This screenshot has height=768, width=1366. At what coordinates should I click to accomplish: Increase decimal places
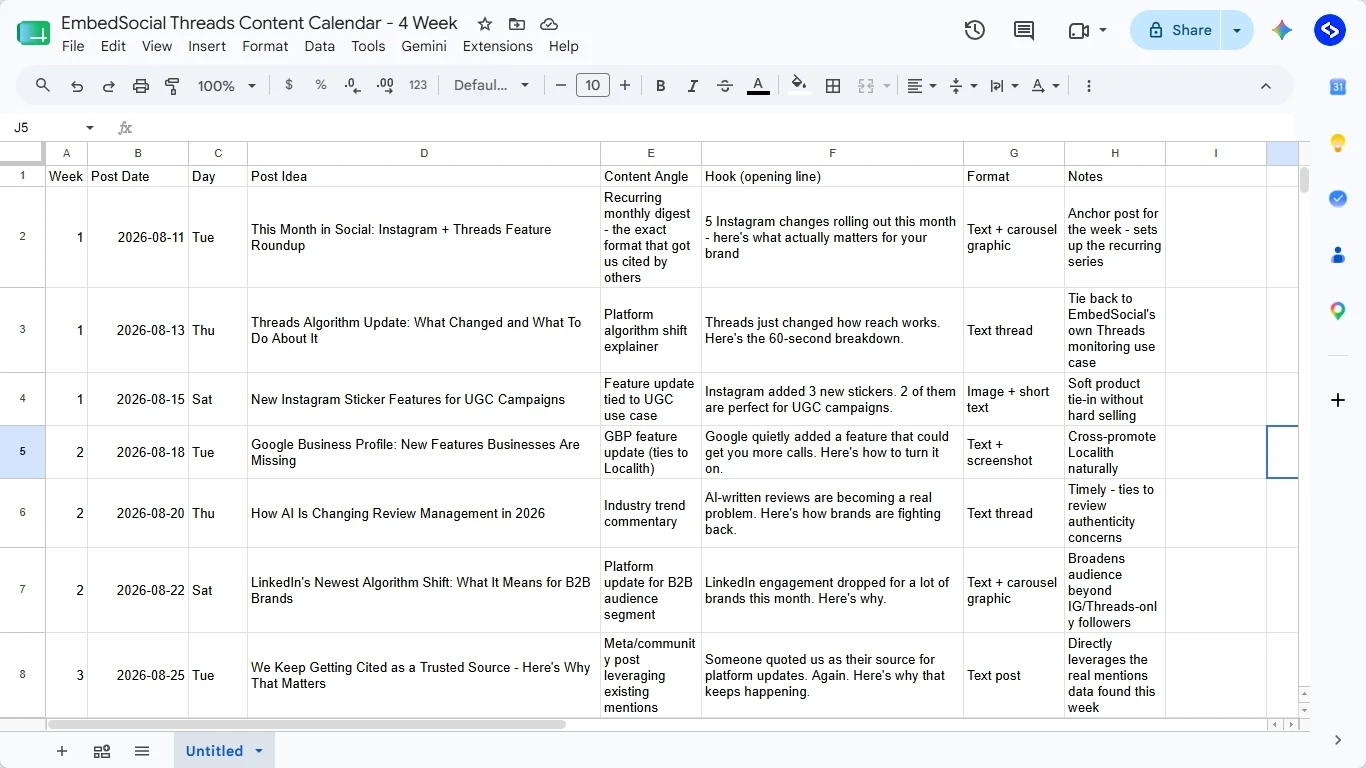(385, 86)
